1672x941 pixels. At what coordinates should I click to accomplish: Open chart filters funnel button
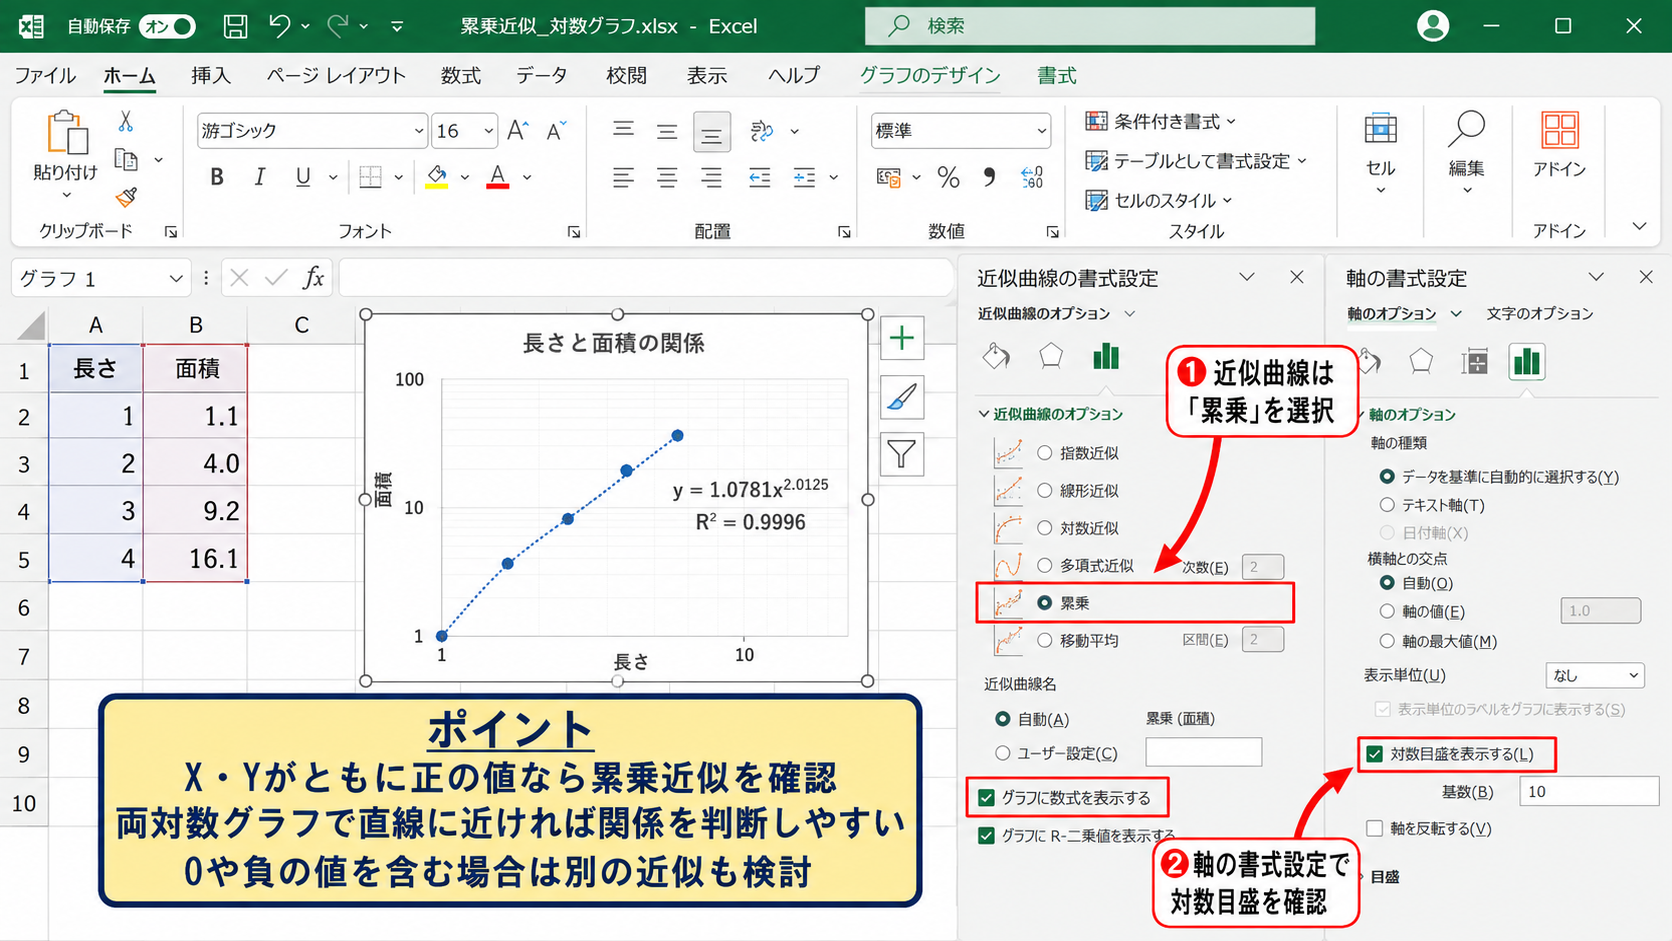coord(902,455)
